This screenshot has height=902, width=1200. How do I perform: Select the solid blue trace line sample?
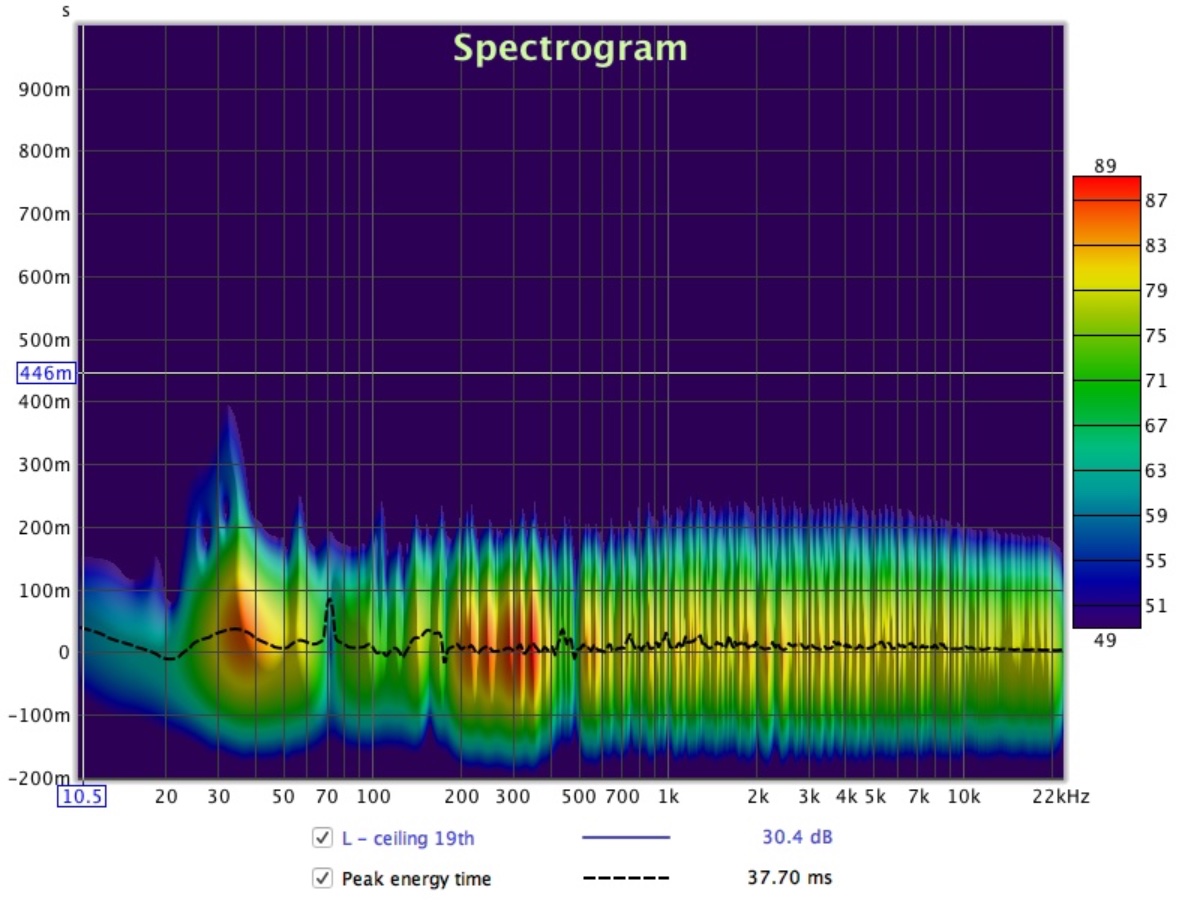pos(625,838)
